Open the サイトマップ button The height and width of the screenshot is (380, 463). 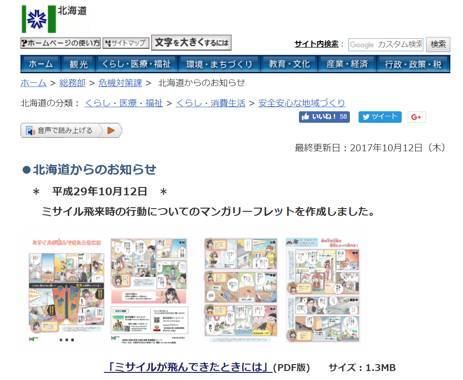(125, 43)
